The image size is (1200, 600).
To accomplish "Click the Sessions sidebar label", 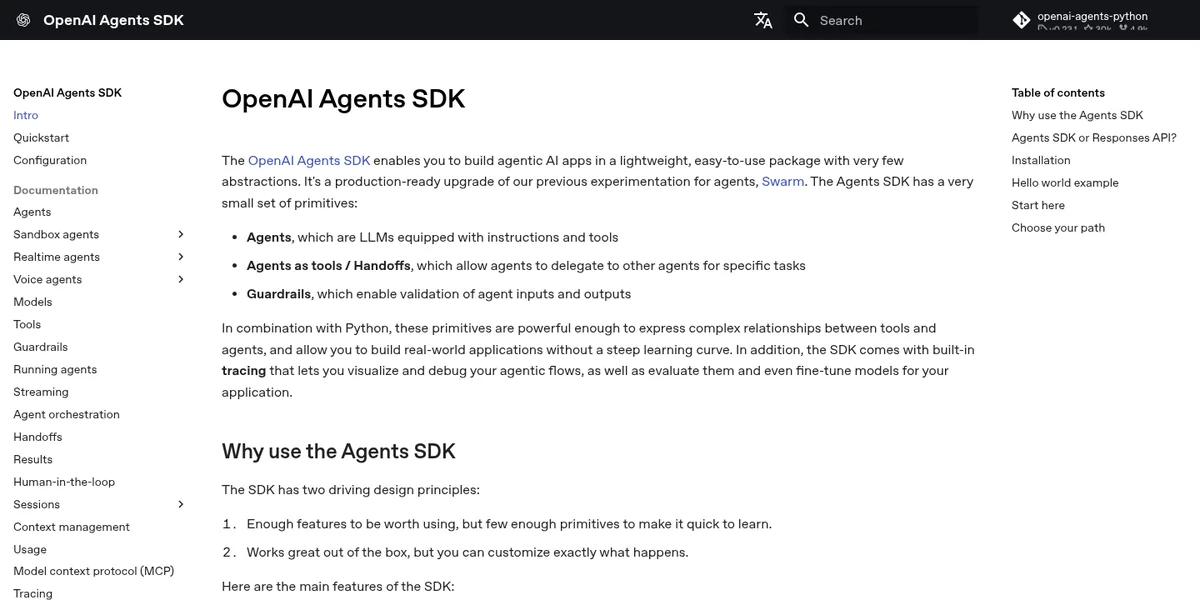I will pos(37,504).
